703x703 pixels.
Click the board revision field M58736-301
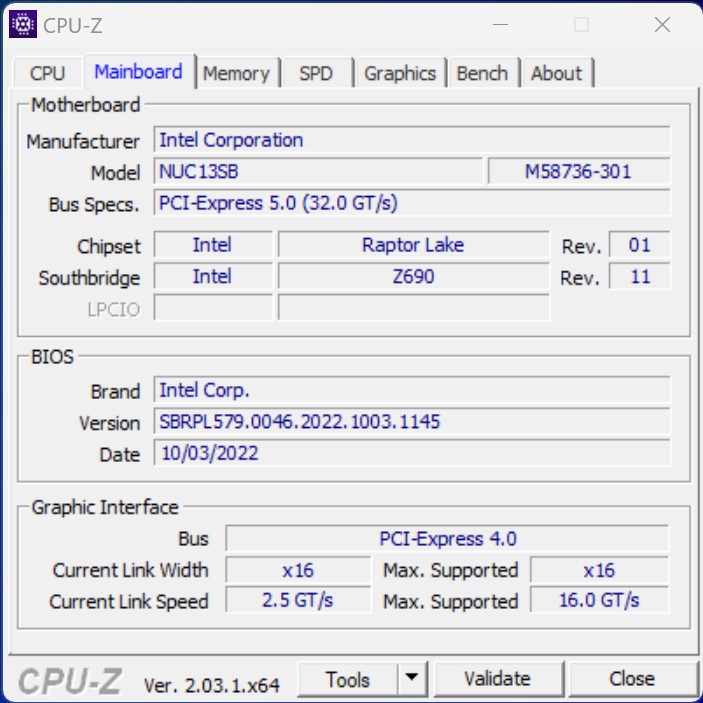click(579, 171)
